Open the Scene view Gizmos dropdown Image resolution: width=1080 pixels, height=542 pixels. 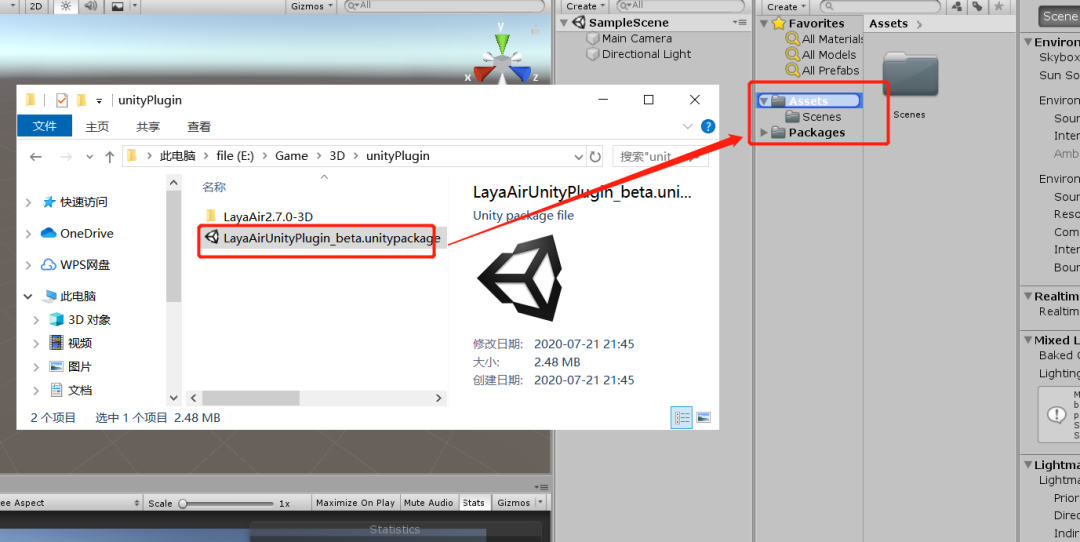tap(311, 6)
